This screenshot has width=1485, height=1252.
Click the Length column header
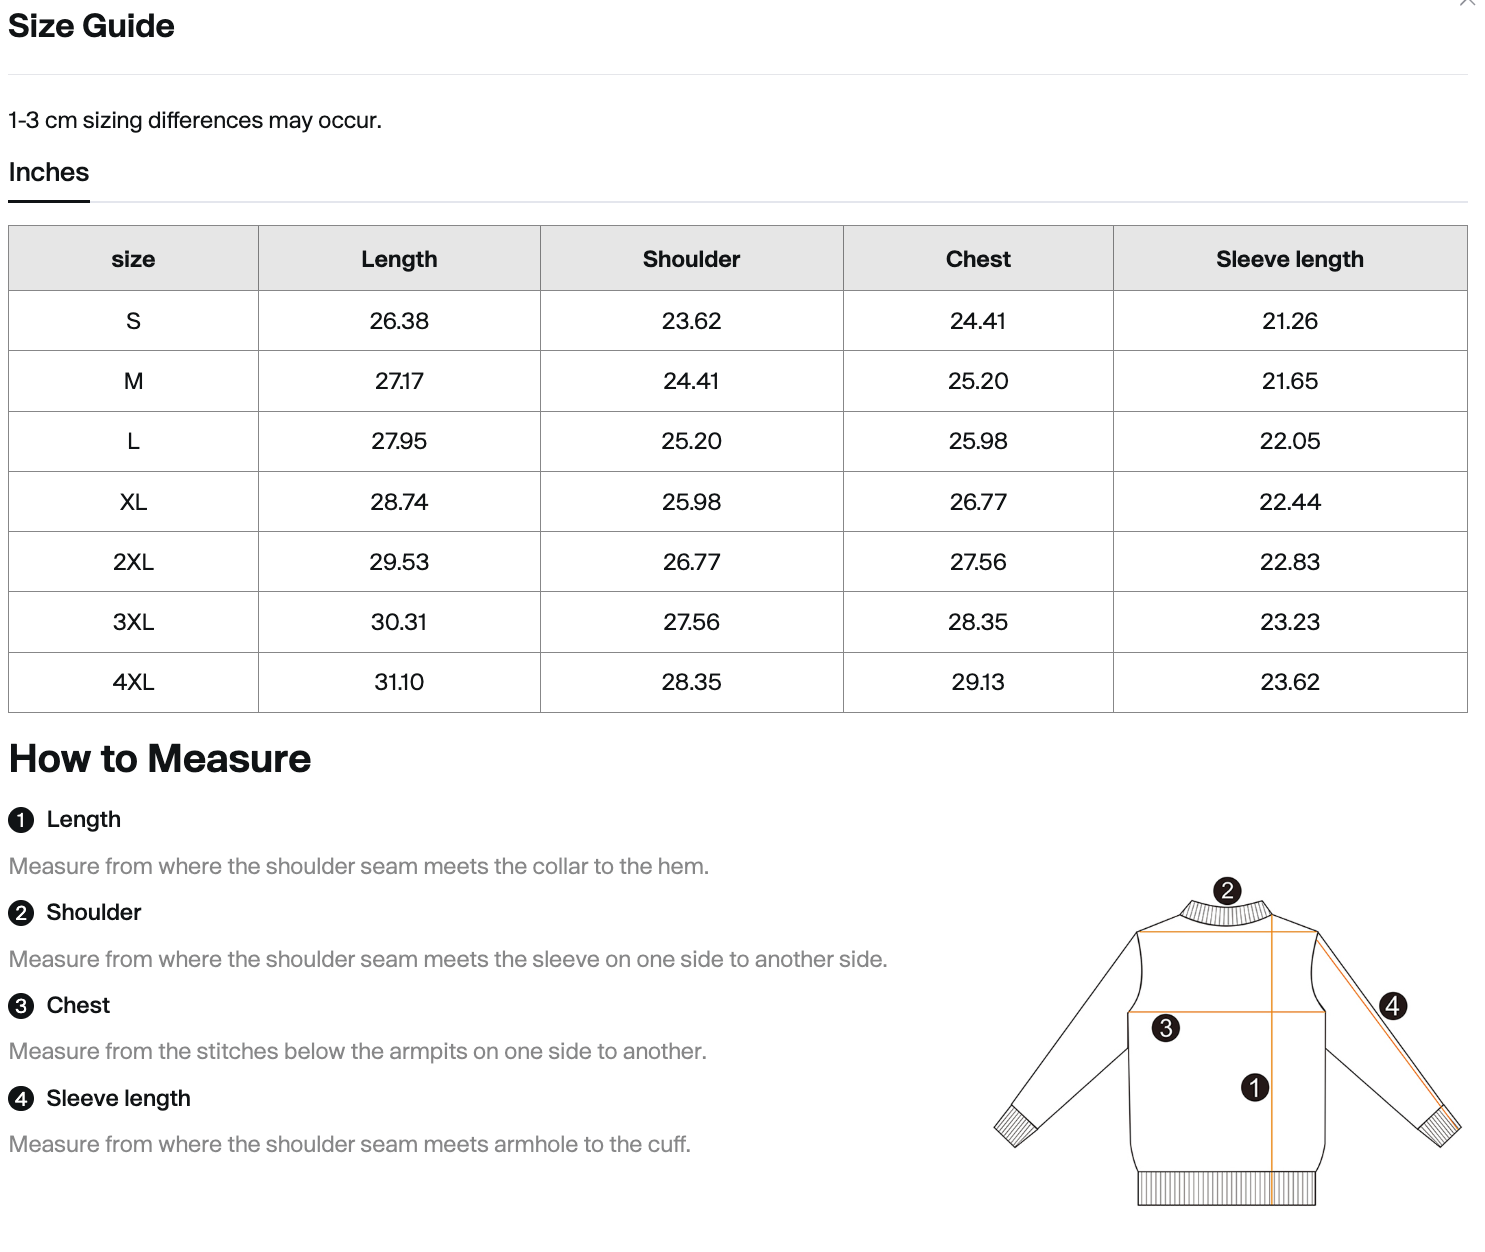399,258
